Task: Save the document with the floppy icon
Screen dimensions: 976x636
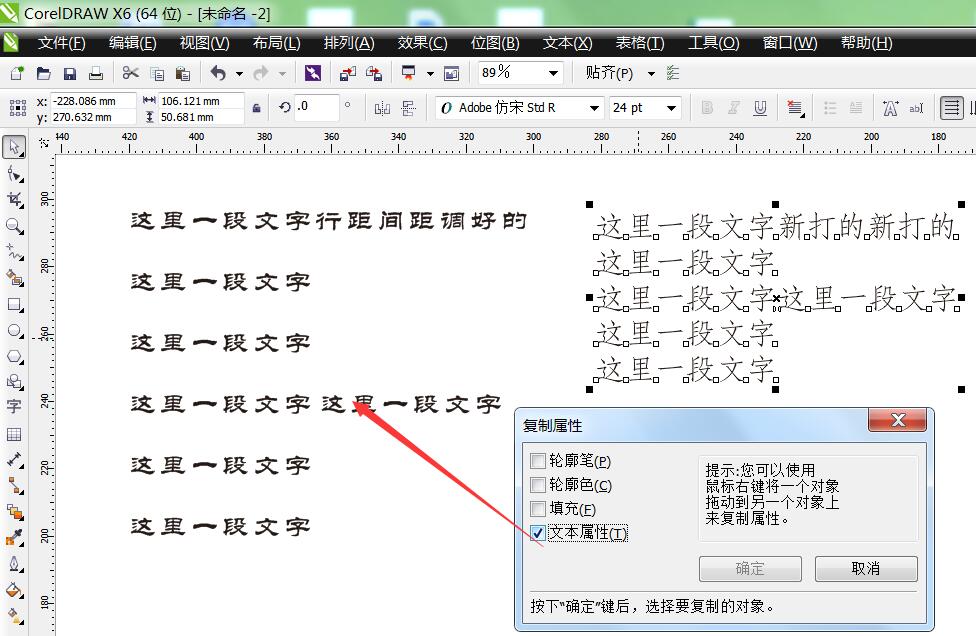Action: 70,73
